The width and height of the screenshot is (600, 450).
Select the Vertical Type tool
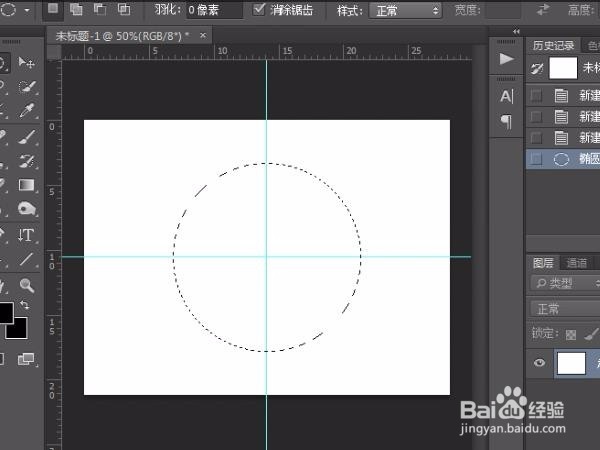point(26,235)
